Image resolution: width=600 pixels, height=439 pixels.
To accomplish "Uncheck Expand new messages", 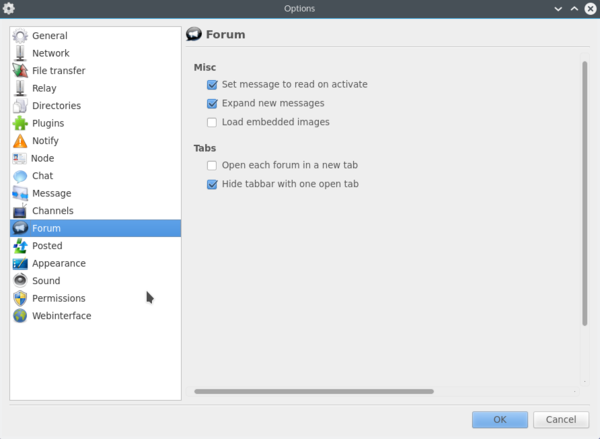I will pyautogui.click(x=212, y=103).
